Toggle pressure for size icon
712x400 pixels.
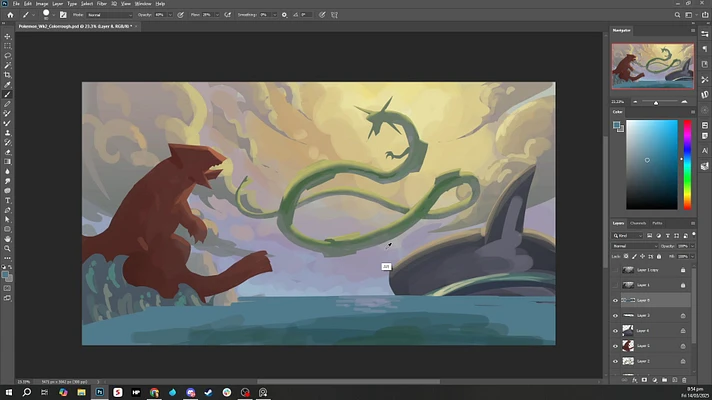pyautogui.click(x=322, y=15)
